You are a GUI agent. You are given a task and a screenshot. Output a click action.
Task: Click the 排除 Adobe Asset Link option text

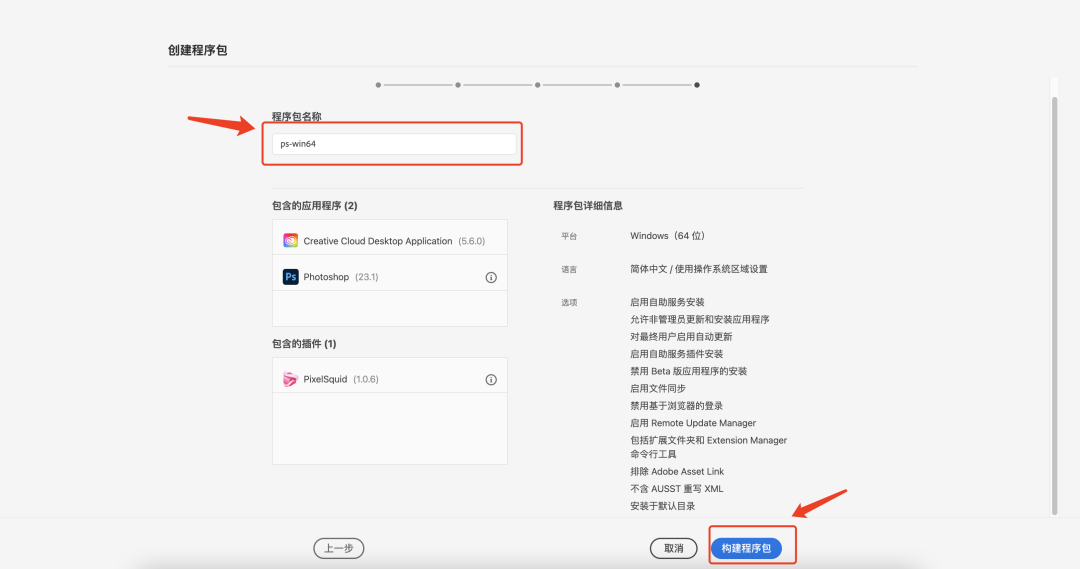tap(677, 472)
